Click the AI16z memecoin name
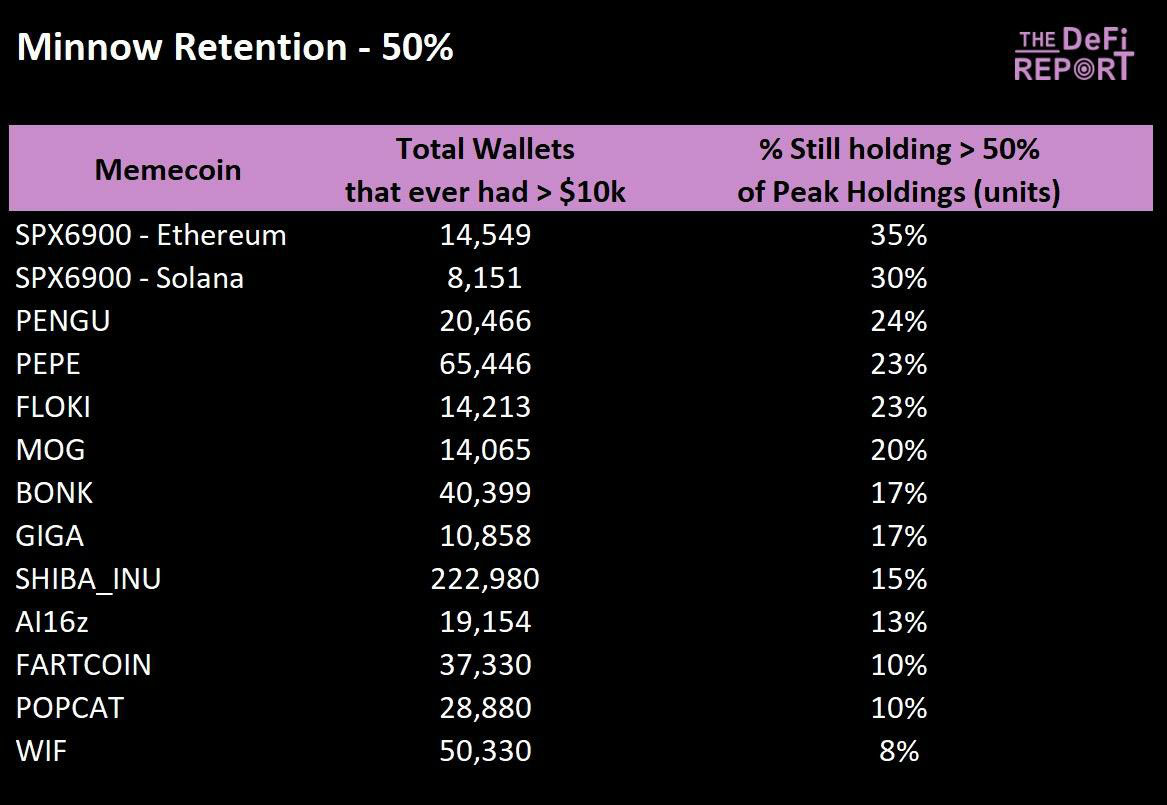 click(x=52, y=622)
